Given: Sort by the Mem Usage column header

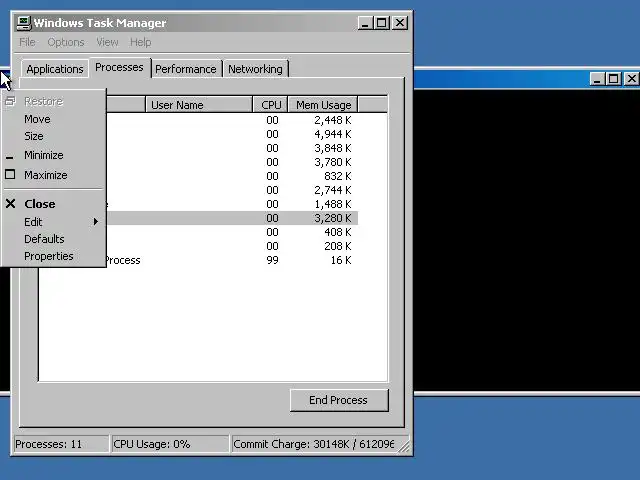Looking at the screenshot, I should coord(323,105).
